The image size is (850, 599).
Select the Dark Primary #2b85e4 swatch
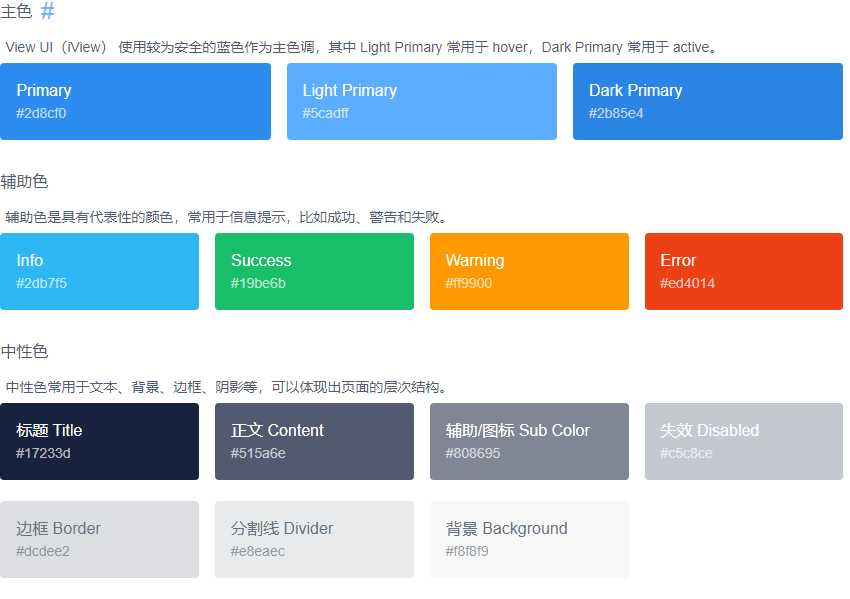(x=708, y=101)
